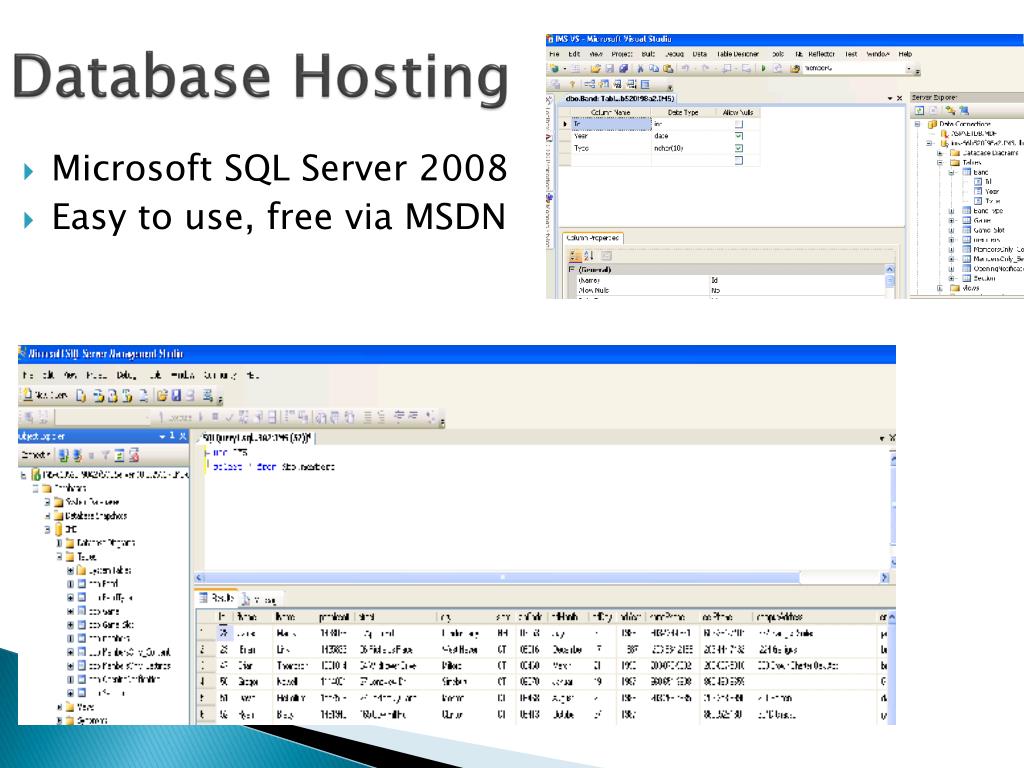Click the Save All icon in Visual Studio
Screen dimensions: 1024x768
624,69
